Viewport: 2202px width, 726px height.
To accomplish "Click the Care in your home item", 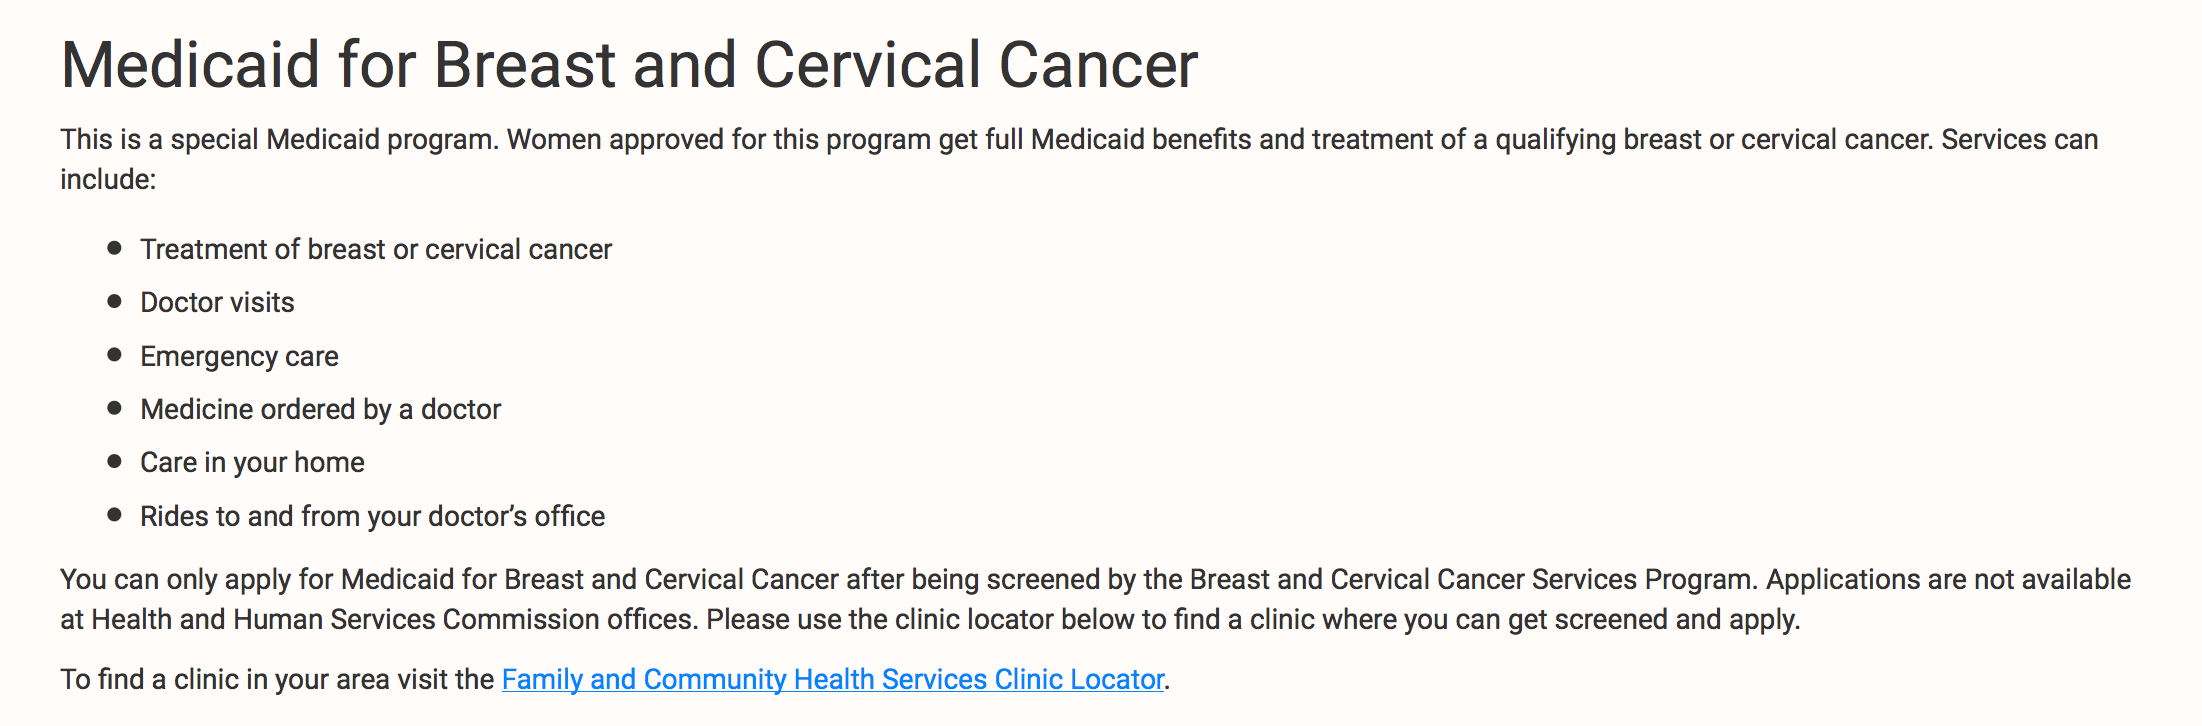I will click(x=252, y=462).
